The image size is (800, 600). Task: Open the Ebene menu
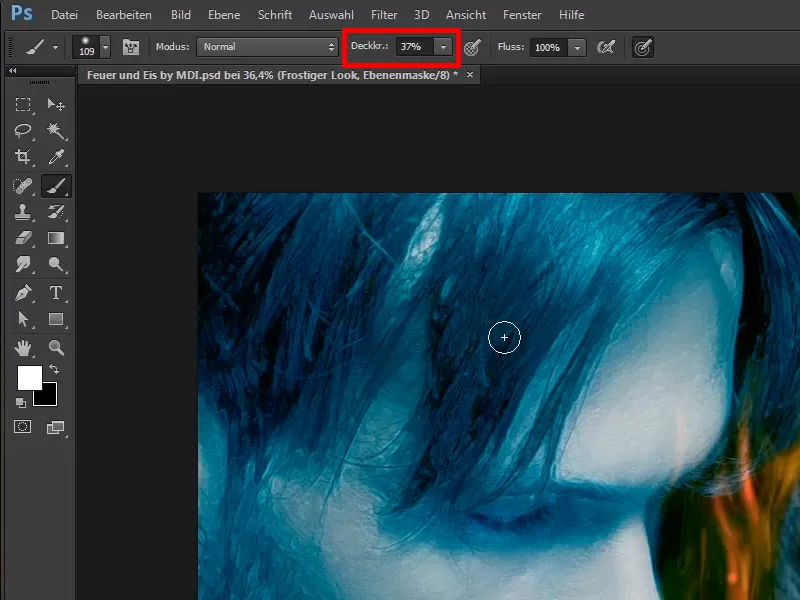coord(224,15)
